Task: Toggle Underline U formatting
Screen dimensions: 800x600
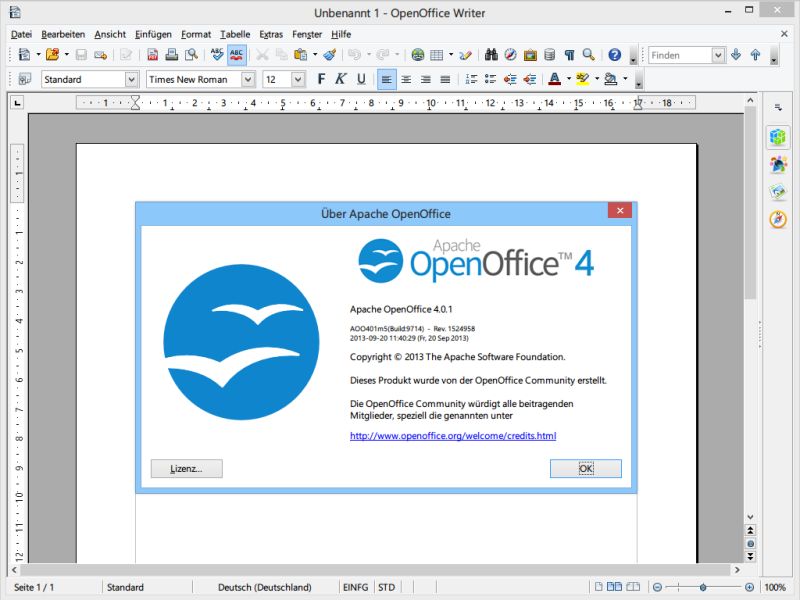Action: coord(361,79)
